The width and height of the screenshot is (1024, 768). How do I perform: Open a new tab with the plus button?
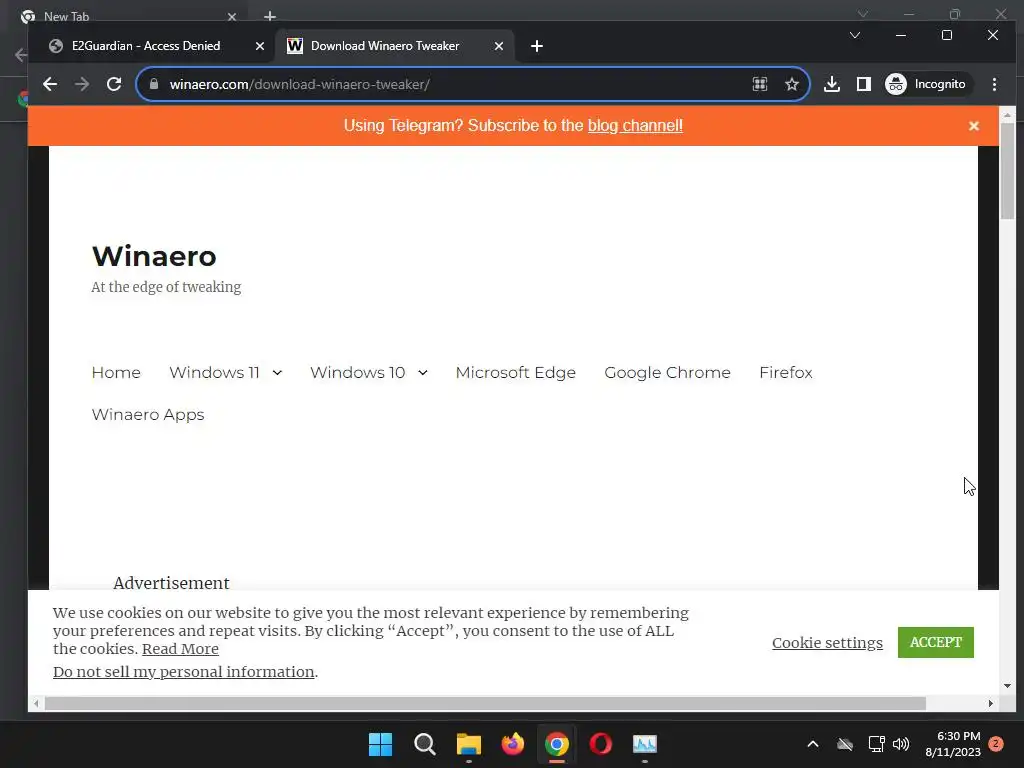click(537, 46)
